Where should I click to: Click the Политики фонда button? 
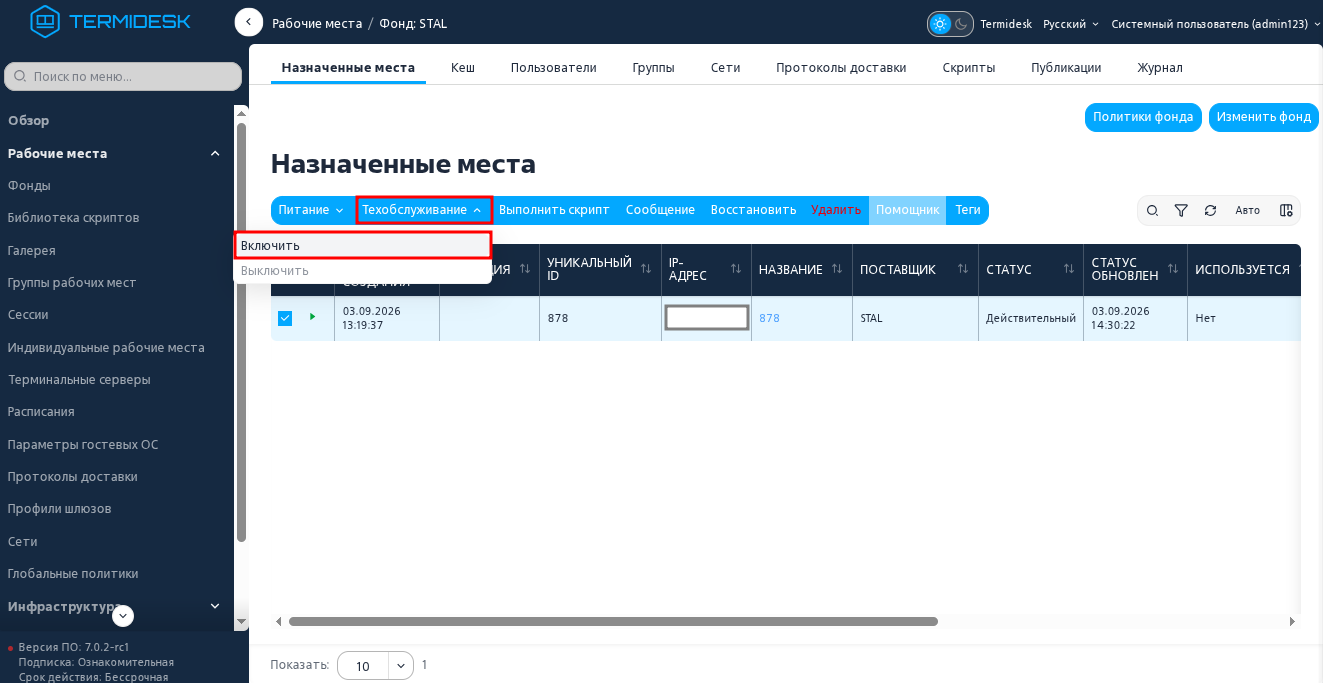click(1143, 117)
